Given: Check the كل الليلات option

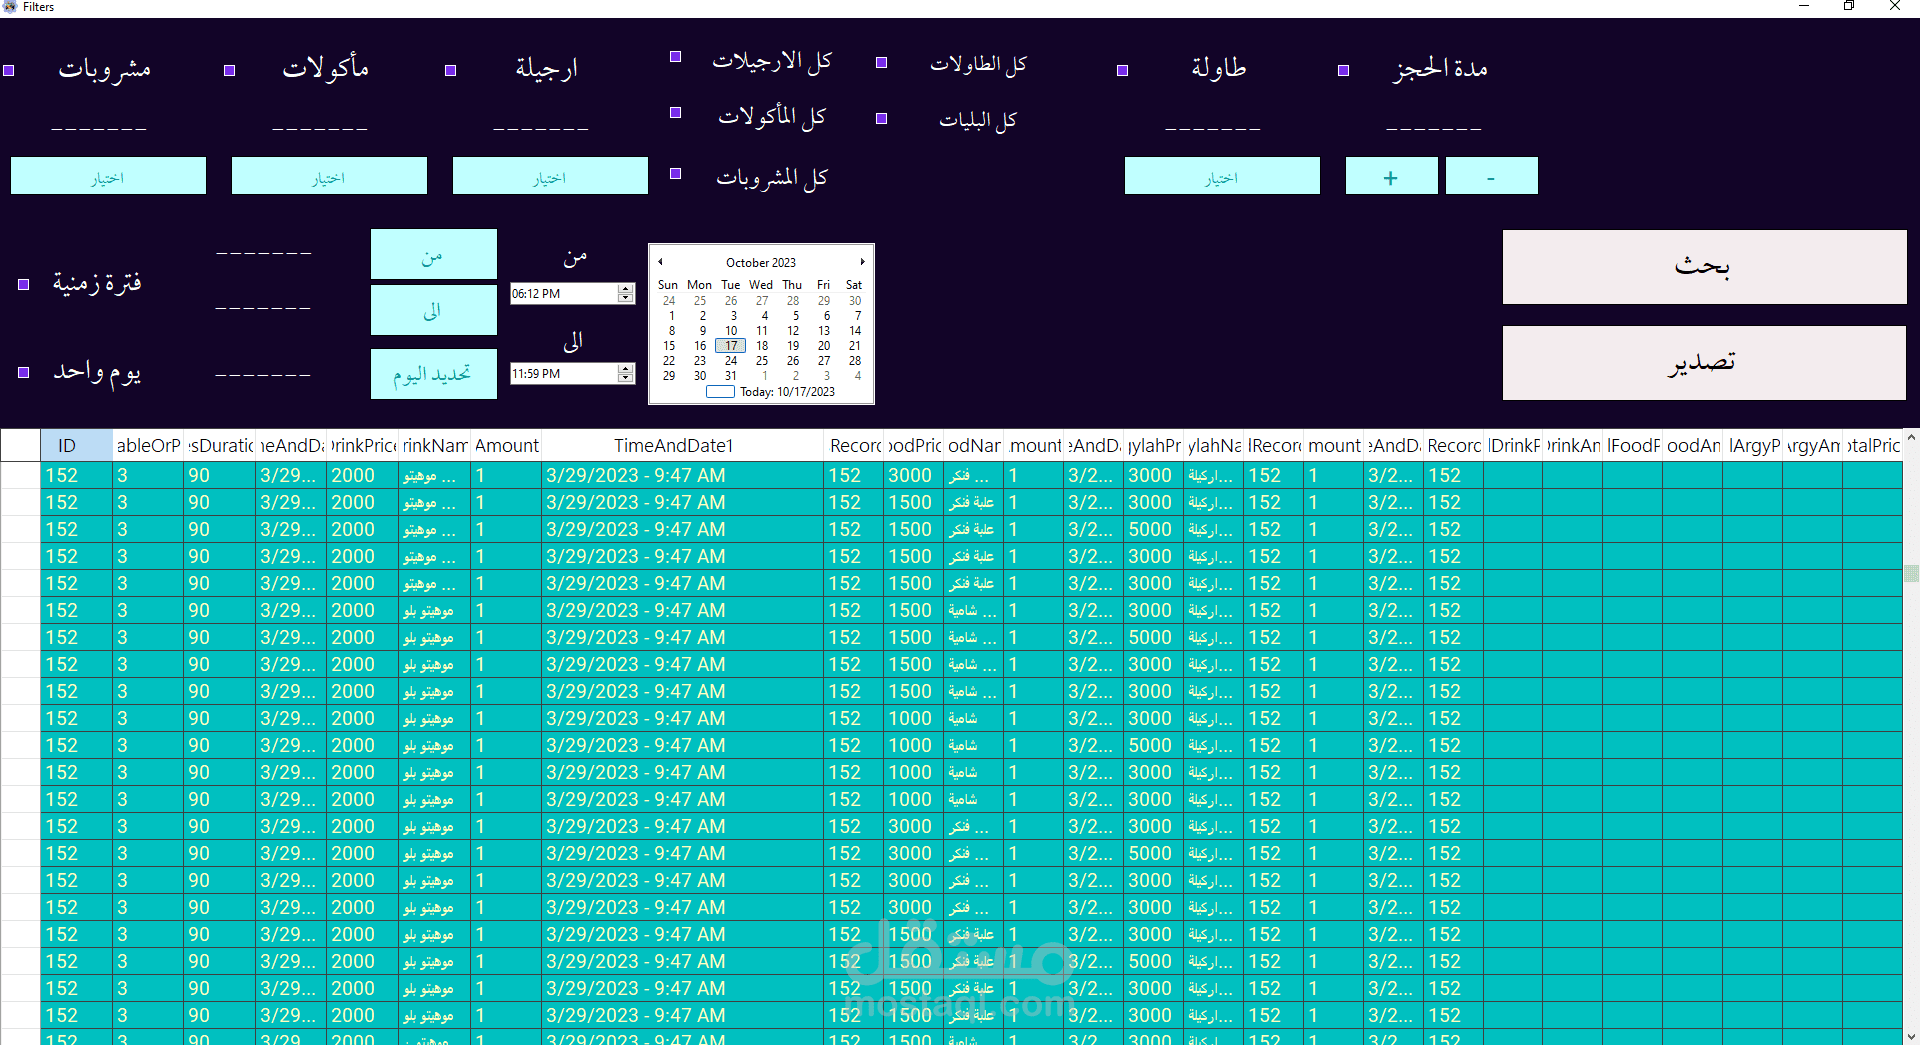Looking at the screenshot, I should pos(882,119).
